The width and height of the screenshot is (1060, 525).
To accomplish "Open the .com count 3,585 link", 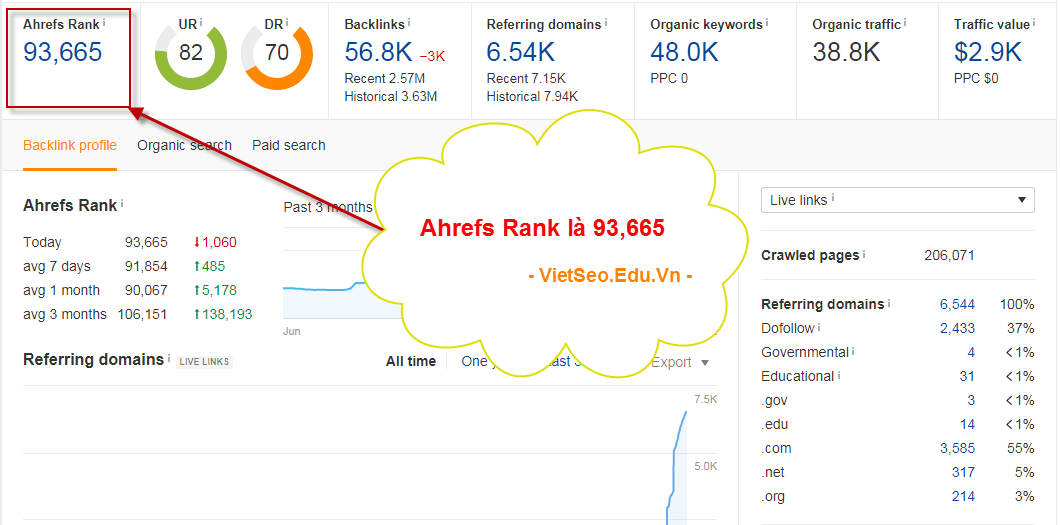I will pyautogui.click(x=957, y=448).
